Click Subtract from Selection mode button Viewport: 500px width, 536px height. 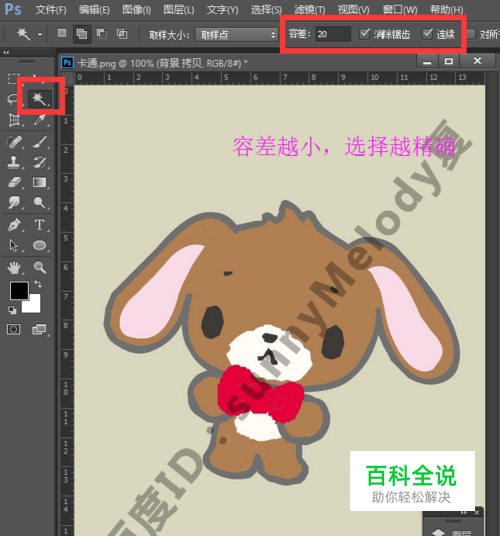pos(102,34)
